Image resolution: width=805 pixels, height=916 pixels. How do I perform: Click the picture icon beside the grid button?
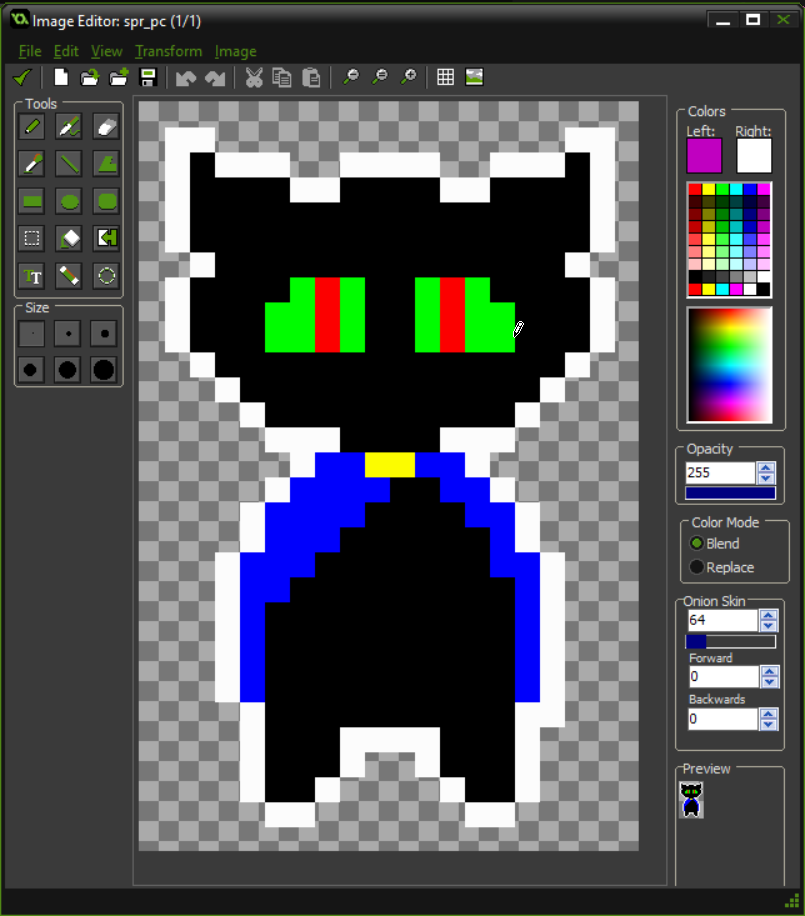pyautogui.click(x=474, y=77)
